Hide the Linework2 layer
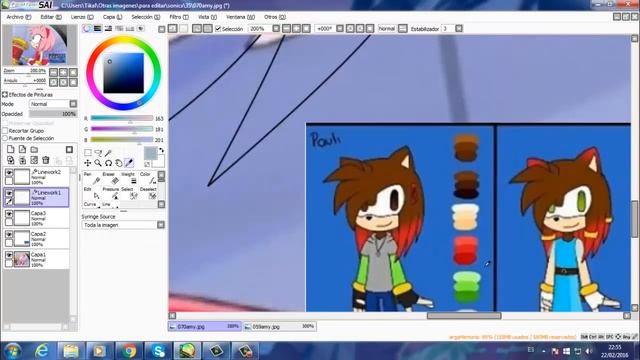The image size is (640, 360). [x=9, y=173]
